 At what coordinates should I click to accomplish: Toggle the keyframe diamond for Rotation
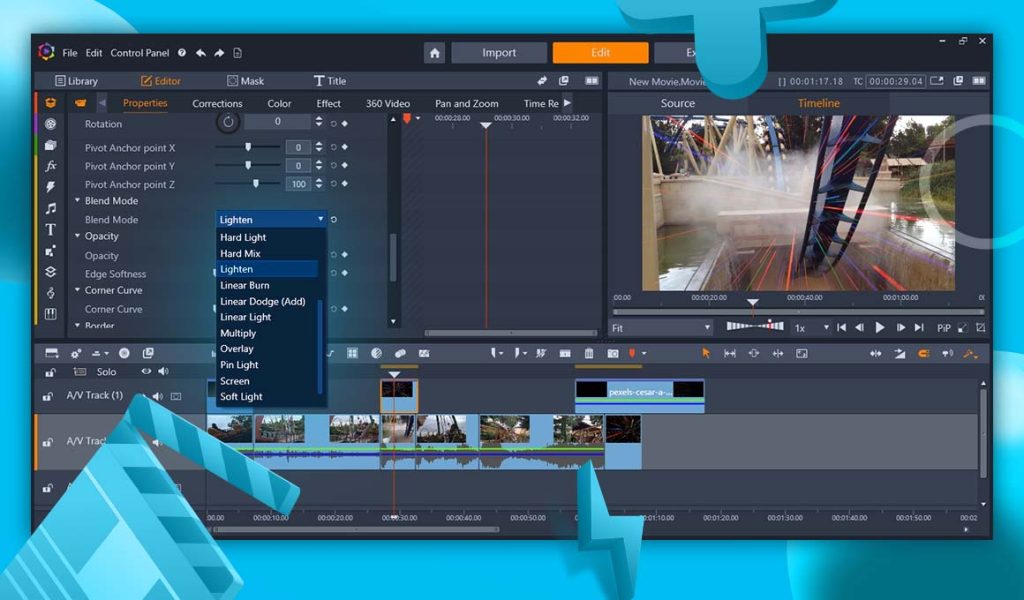tap(345, 123)
